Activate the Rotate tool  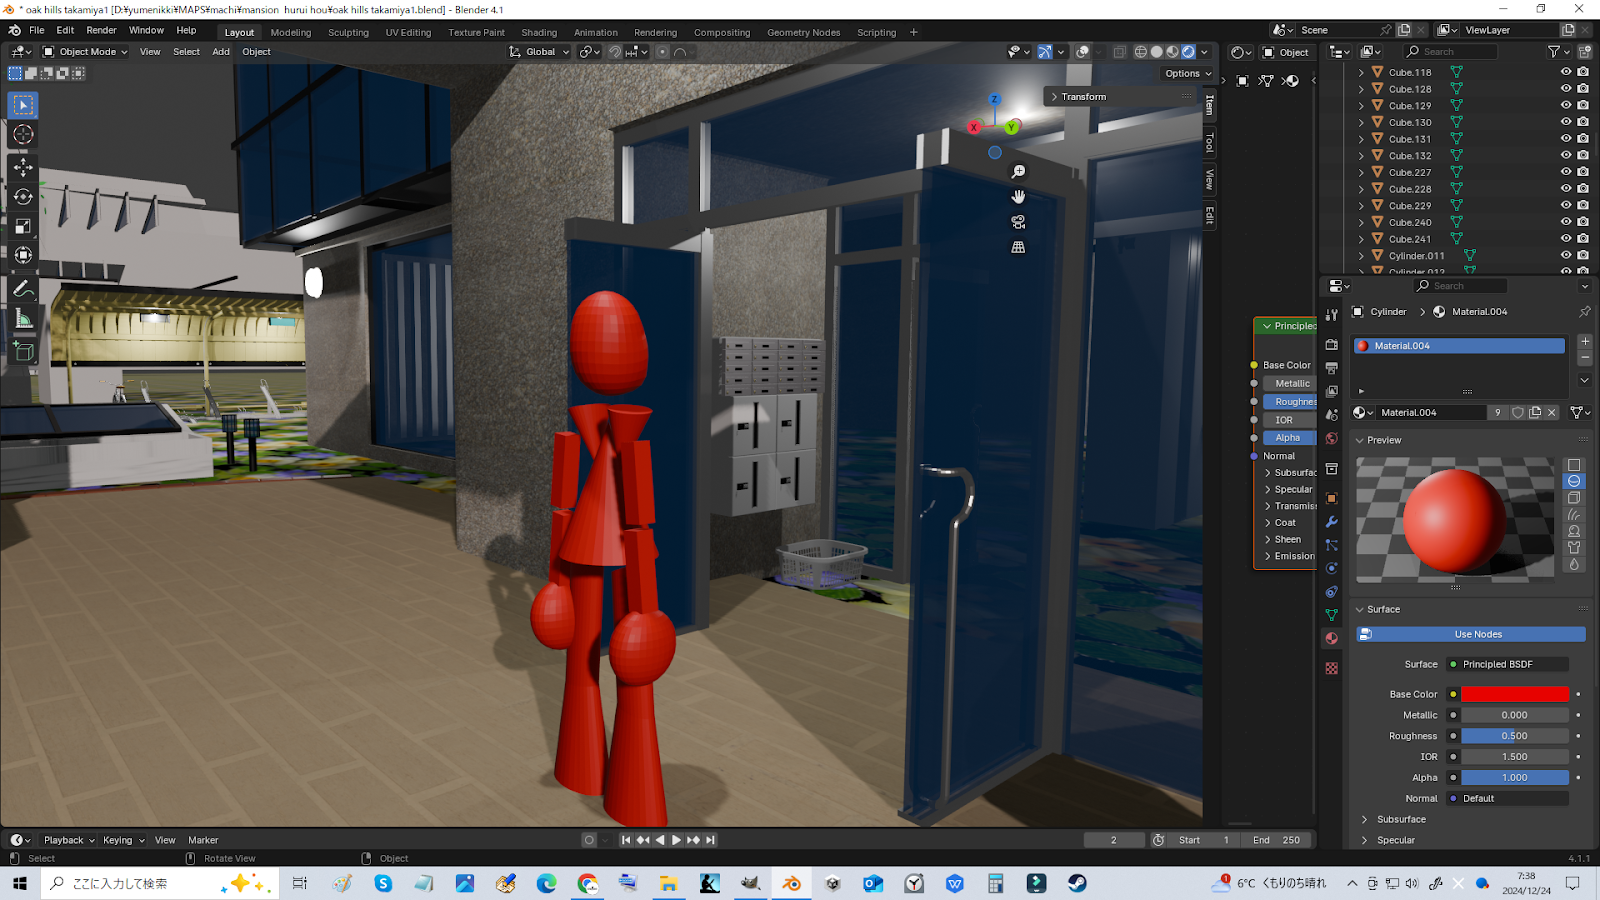click(x=23, y=197)
